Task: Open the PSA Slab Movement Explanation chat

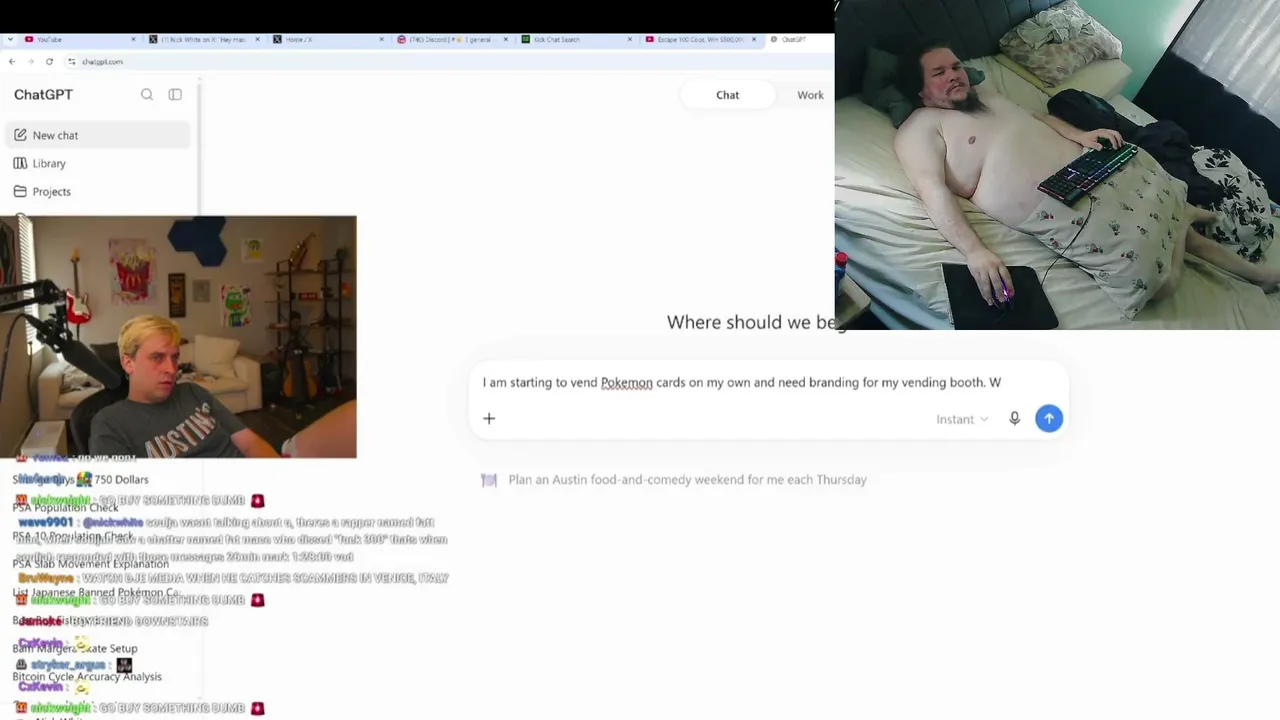Action: click(91, 564)
